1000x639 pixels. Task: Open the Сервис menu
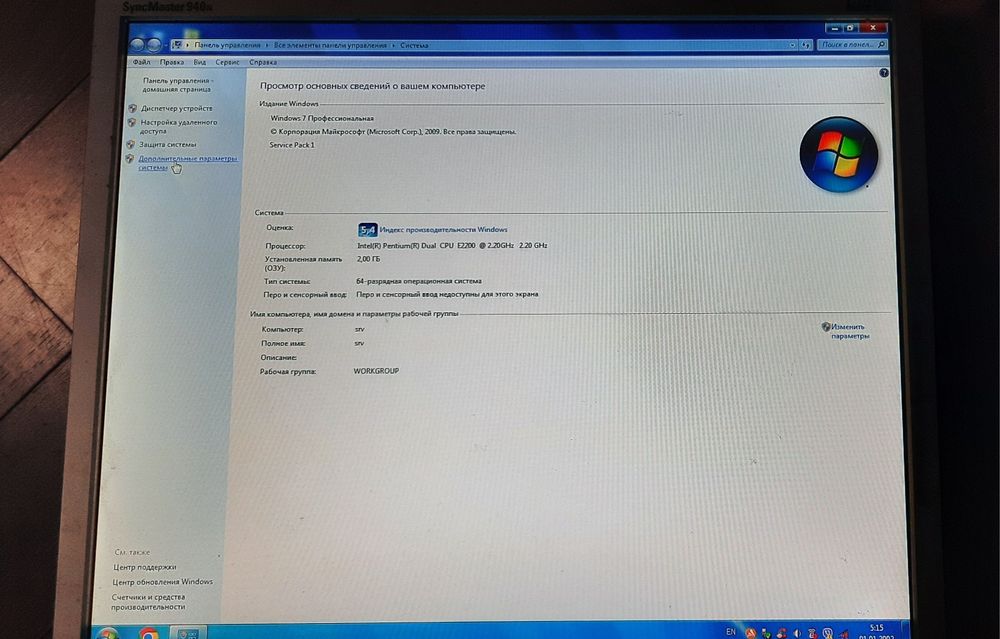227,62
